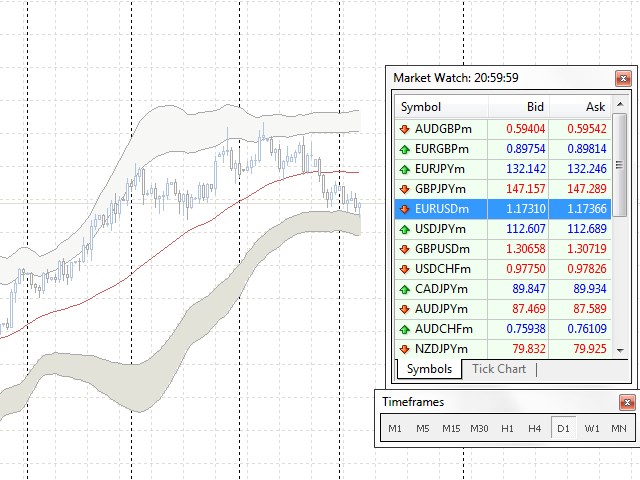Switch chart to W1 timeframe
The image size is (640, 480).
(592, 429)
